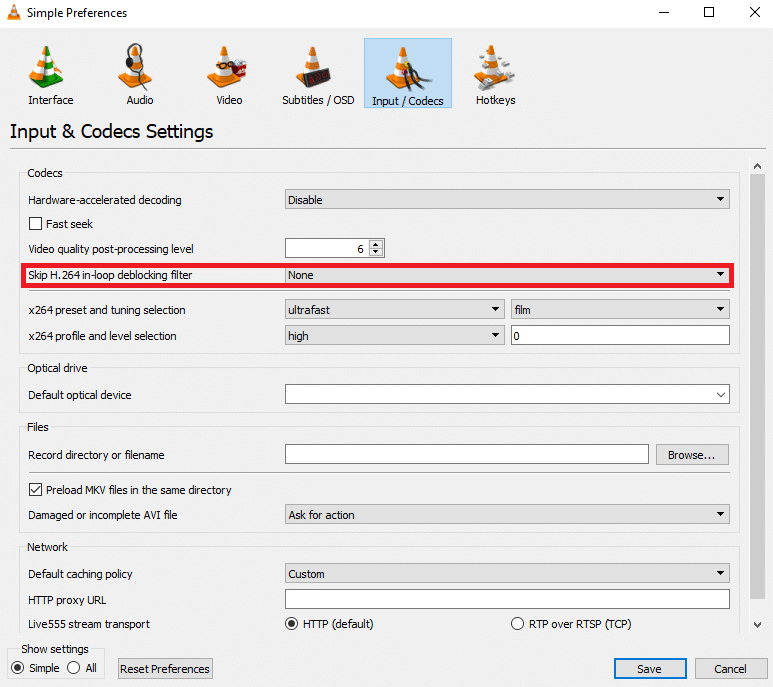Image resolution: width=773 pixels, height=687 pixels.
Task: Cancel the preferences dialog
Action: point(731,669)
